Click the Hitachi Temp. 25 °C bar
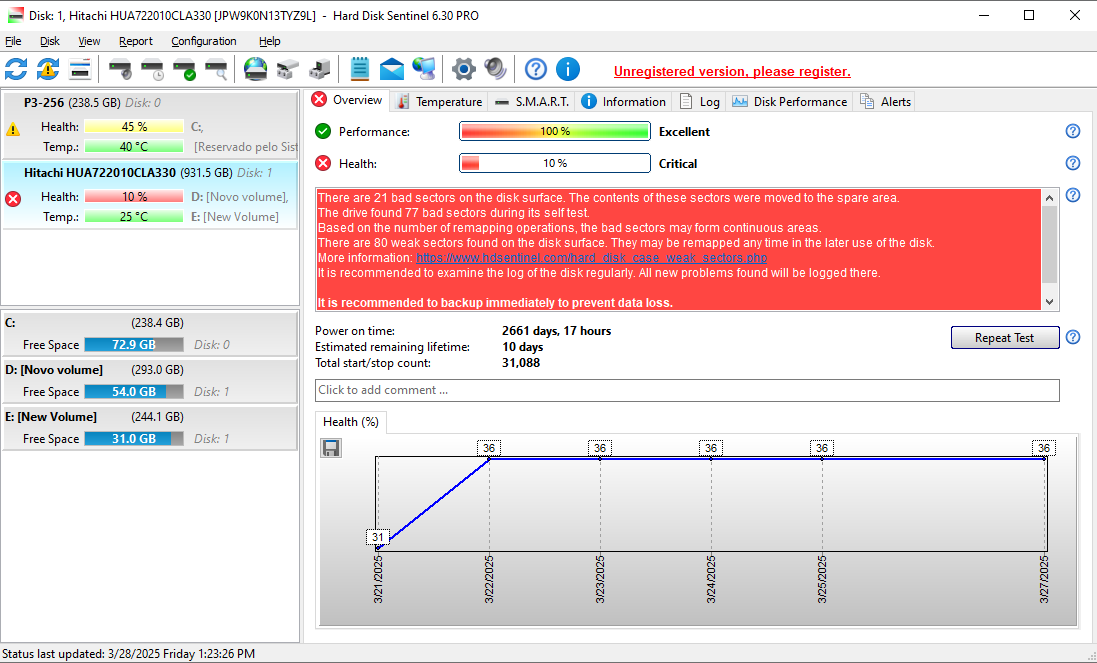This screenshot has width=1097, height=663. coord(134,217)
